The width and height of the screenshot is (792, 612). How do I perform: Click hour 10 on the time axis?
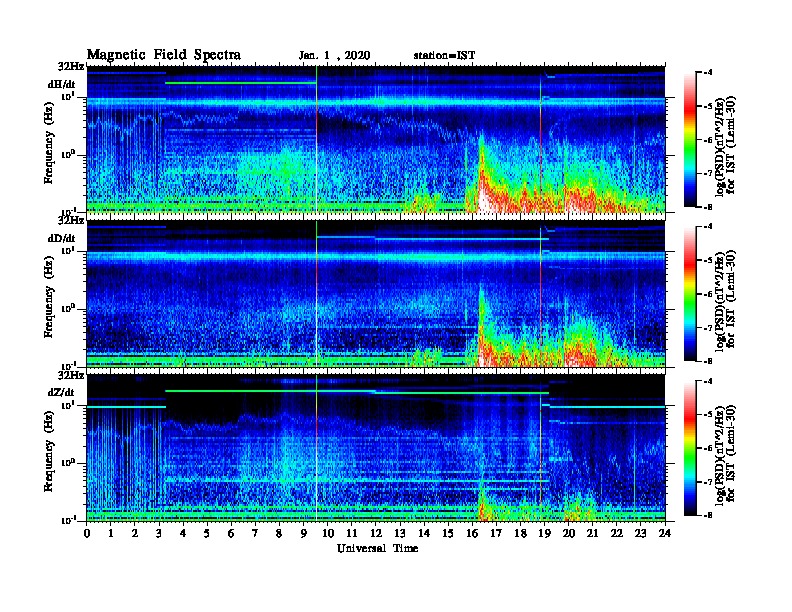[x=328, y=533]
